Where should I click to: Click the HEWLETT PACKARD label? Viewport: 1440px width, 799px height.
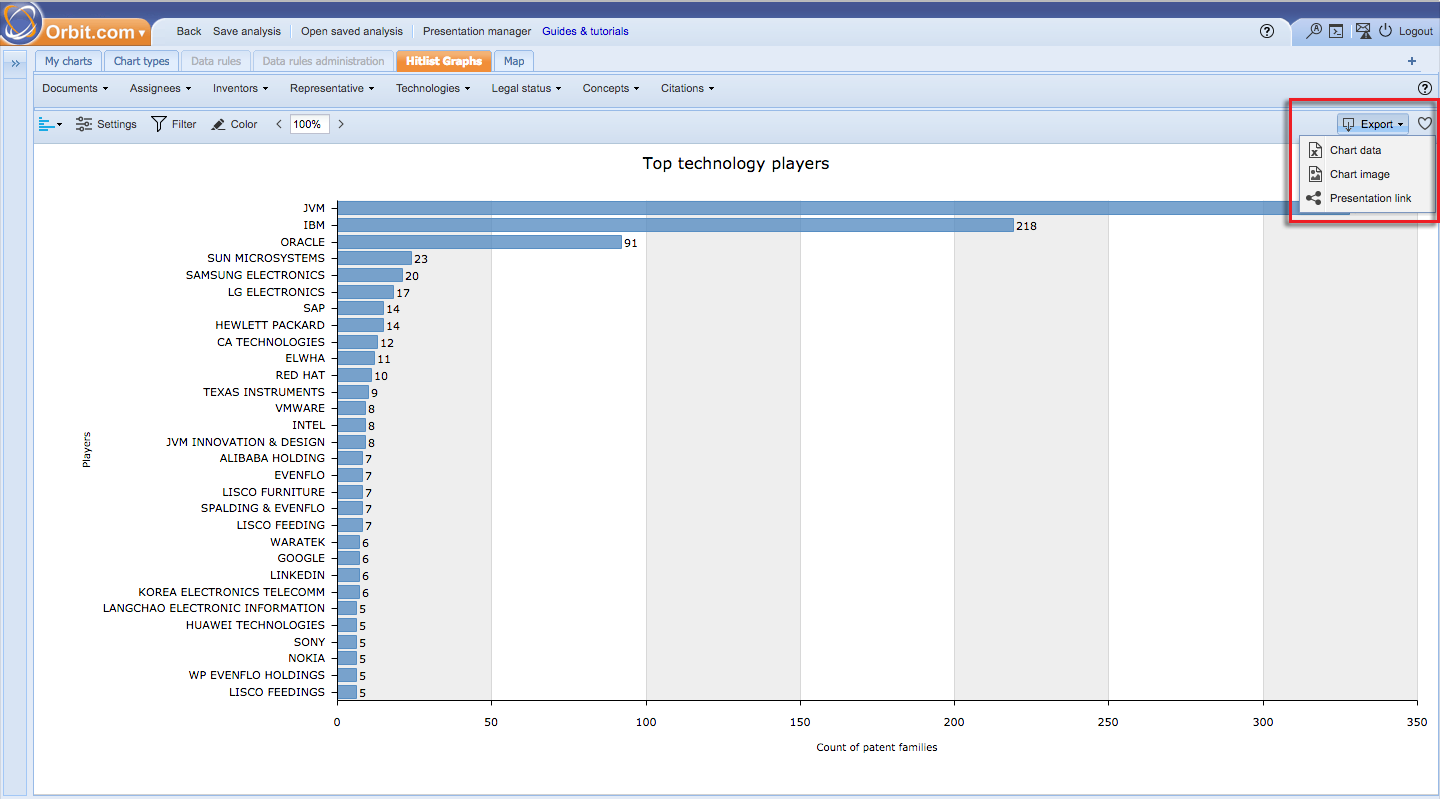click(270, 325)
